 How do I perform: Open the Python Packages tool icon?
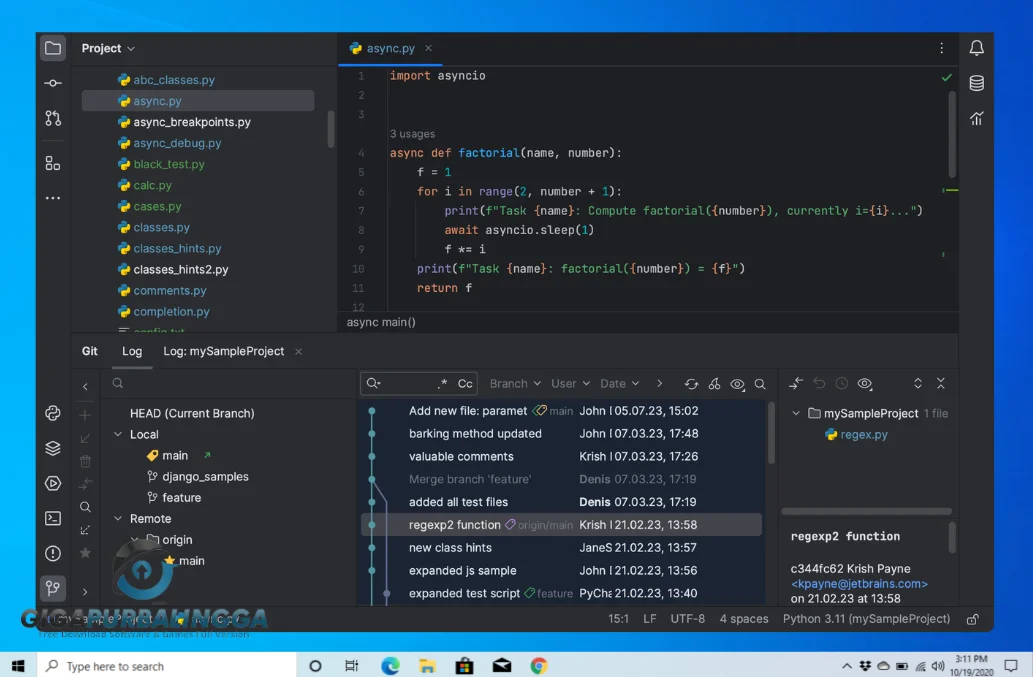(53, 413)
